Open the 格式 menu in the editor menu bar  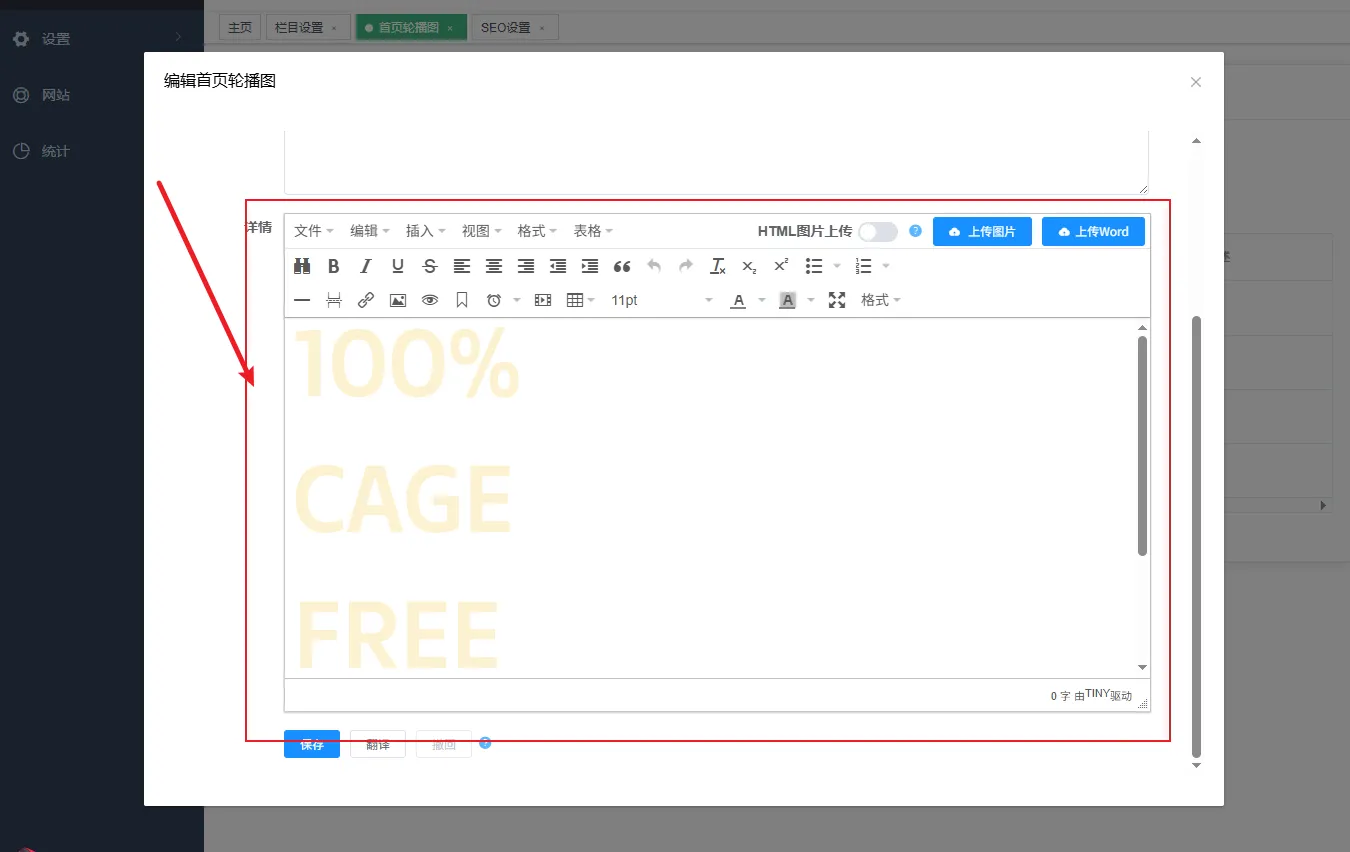coord(538,231)
